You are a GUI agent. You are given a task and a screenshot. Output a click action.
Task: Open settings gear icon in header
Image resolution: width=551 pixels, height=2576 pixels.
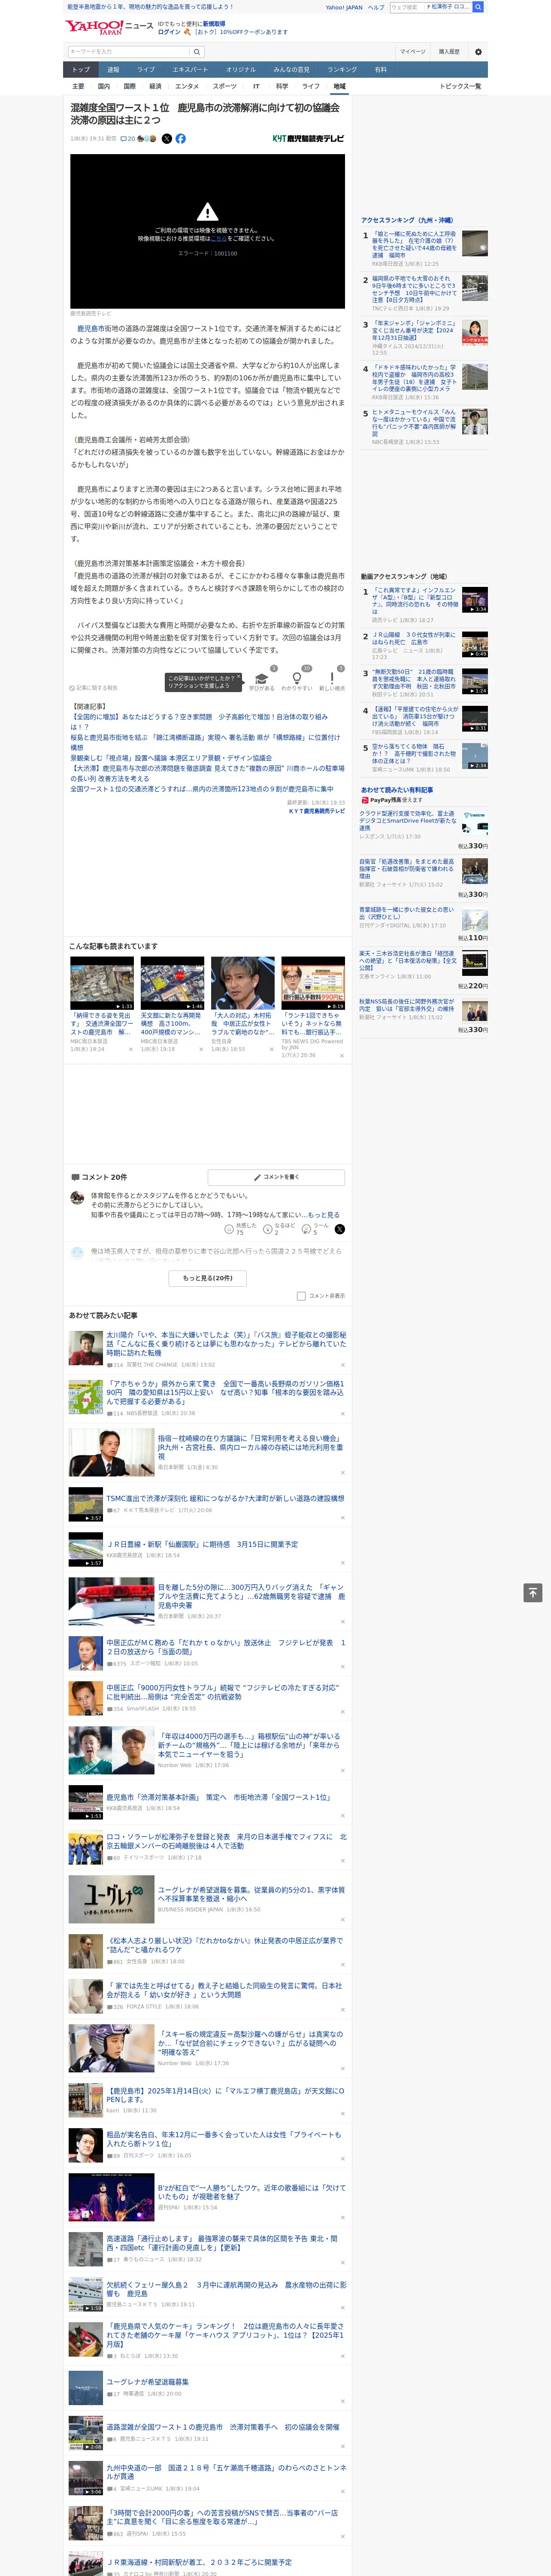click(x=478, y=52)
